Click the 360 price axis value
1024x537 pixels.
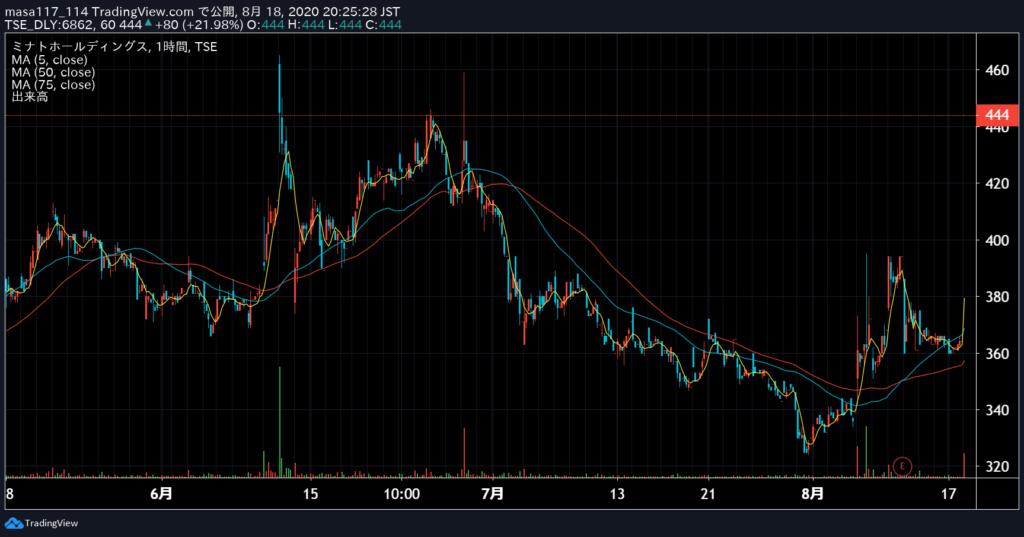997,353
